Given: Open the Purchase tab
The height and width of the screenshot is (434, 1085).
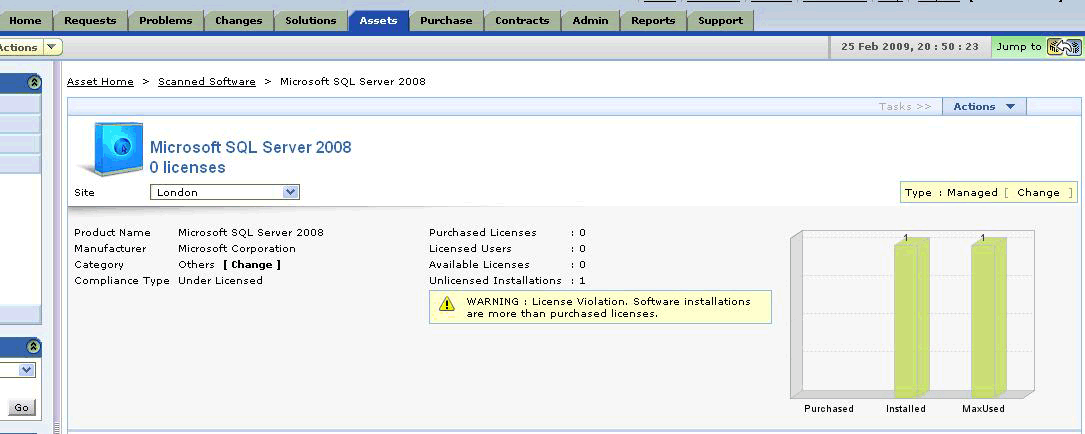Looking at the screenshot, I should [x=446, y=21].
